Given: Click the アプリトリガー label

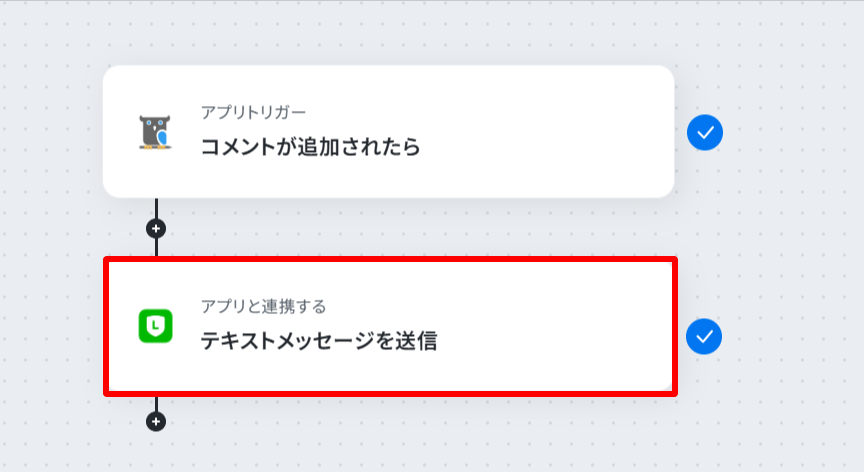Looking at the screenshot, I should pos(253,112).
